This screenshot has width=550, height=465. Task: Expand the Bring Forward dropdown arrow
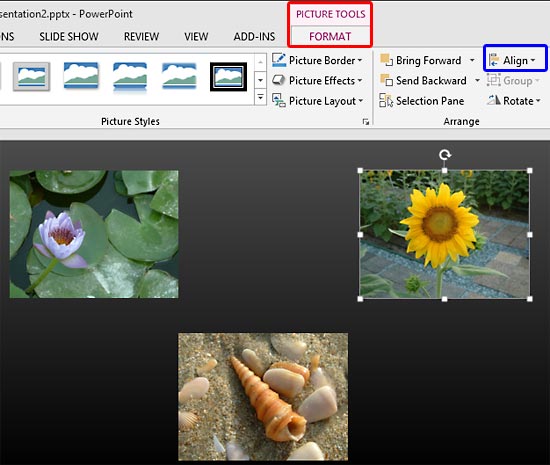pos(472,60)
